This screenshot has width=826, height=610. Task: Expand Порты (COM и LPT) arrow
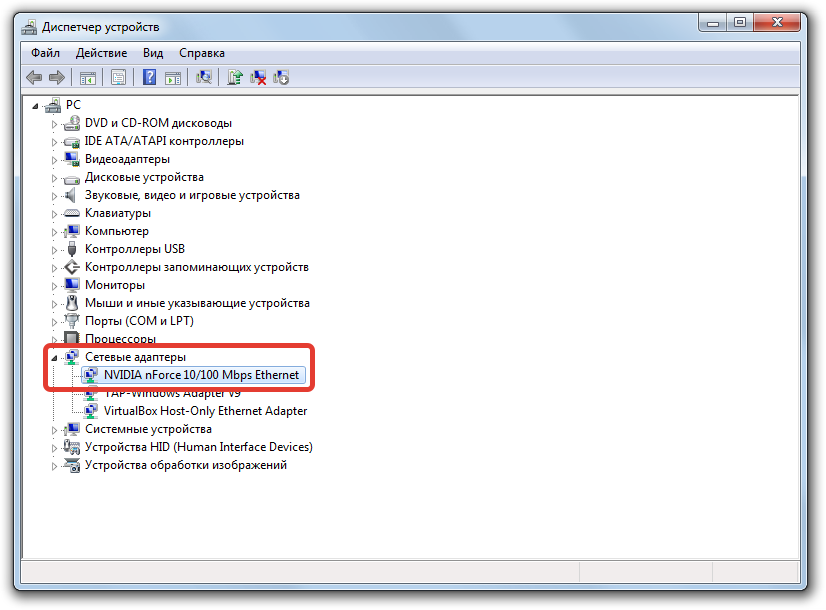pyautogui.click(x=54, y=322)
